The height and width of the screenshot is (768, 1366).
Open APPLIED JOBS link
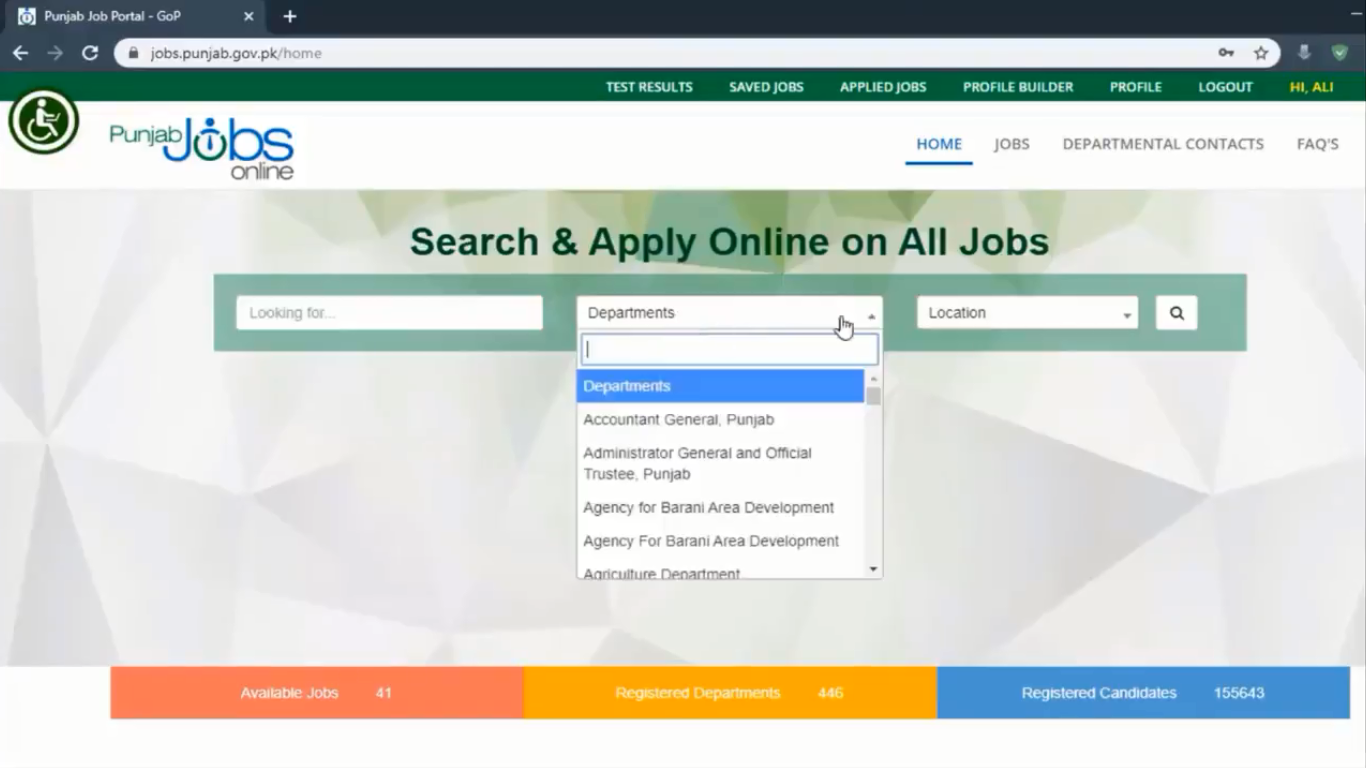point(883,87)
